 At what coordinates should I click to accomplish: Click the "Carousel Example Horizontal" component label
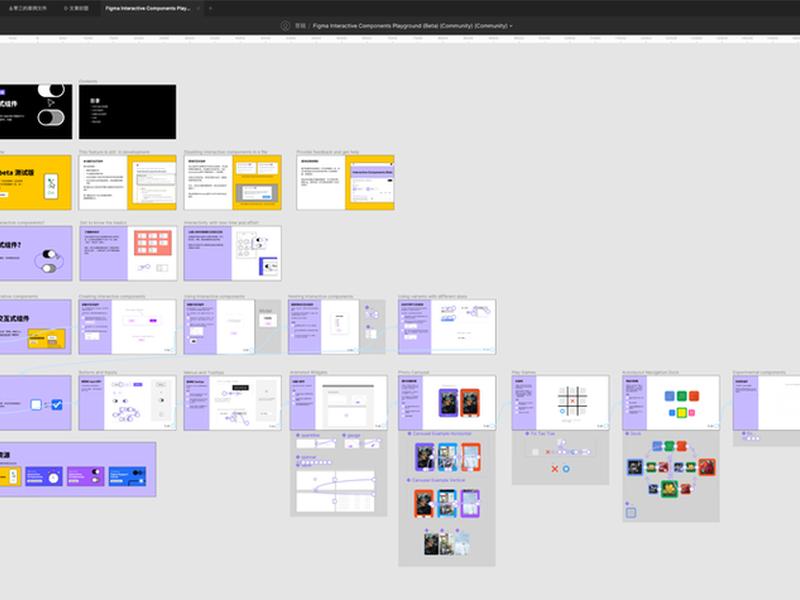(x=442, y=434)
